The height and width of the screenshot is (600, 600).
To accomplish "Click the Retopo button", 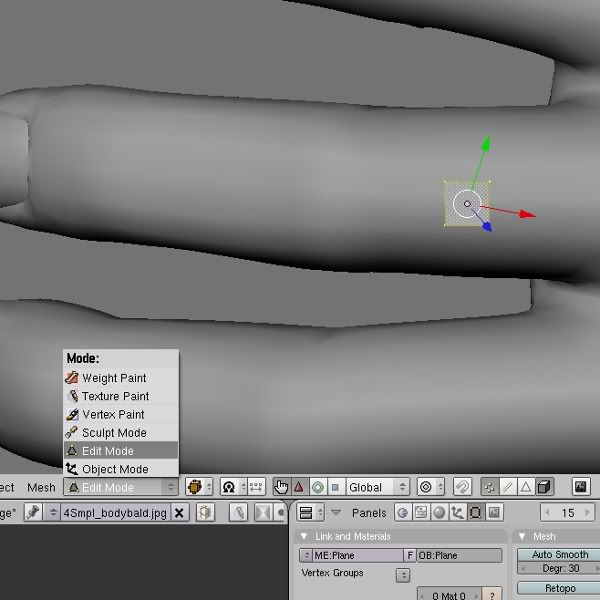I will 559,588.
